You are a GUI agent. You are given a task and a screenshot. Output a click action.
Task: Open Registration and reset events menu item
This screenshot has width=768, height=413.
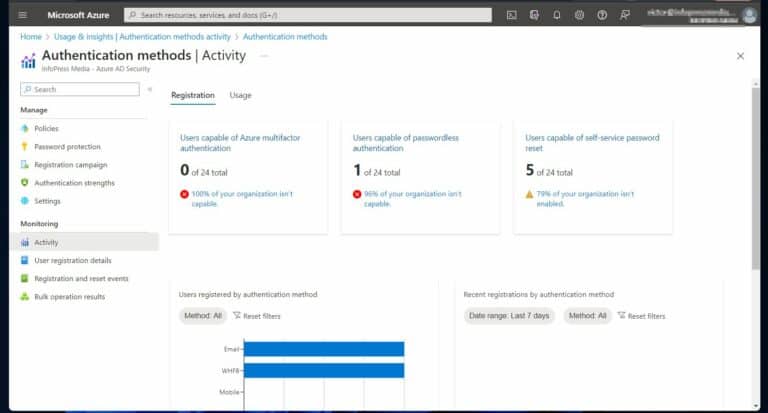(x=83, y=278)
